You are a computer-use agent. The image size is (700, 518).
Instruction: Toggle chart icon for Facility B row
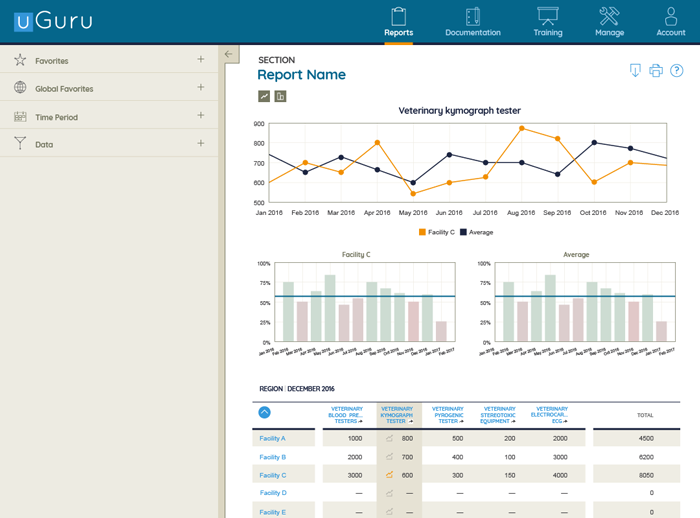point(390,457)
